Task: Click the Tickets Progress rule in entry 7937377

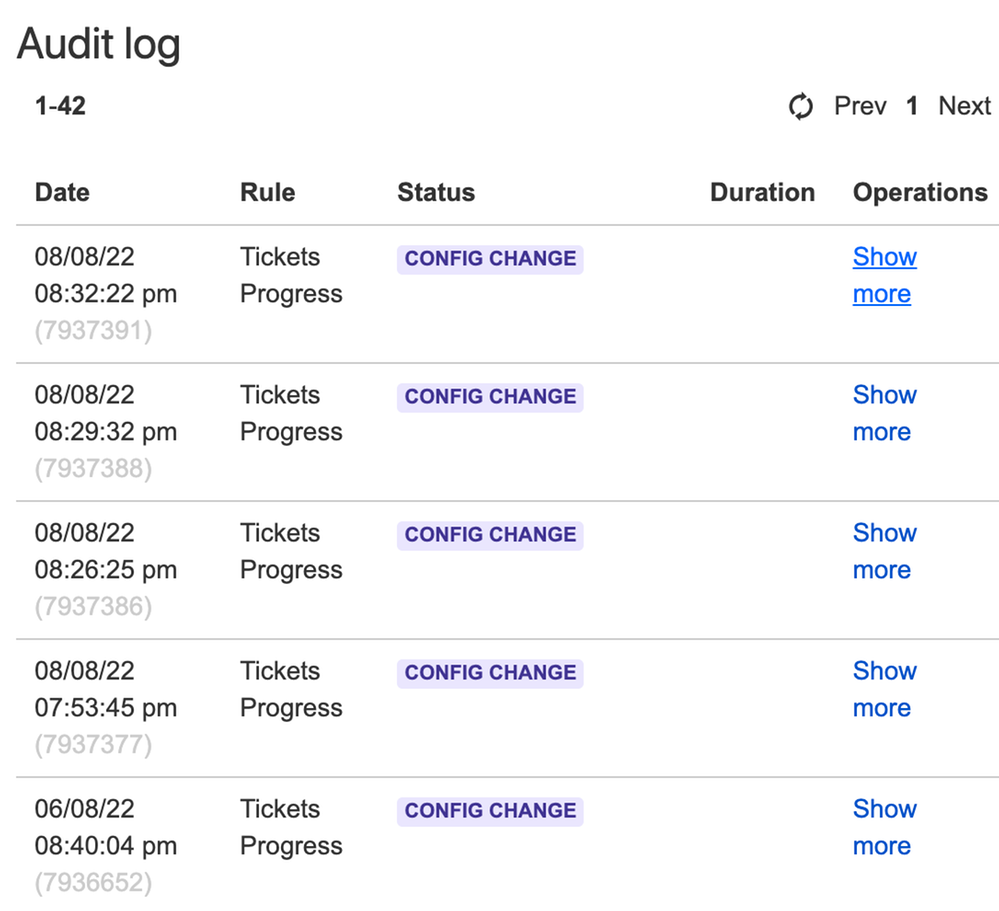Action: pyautogui.click(x=290, y=689)
